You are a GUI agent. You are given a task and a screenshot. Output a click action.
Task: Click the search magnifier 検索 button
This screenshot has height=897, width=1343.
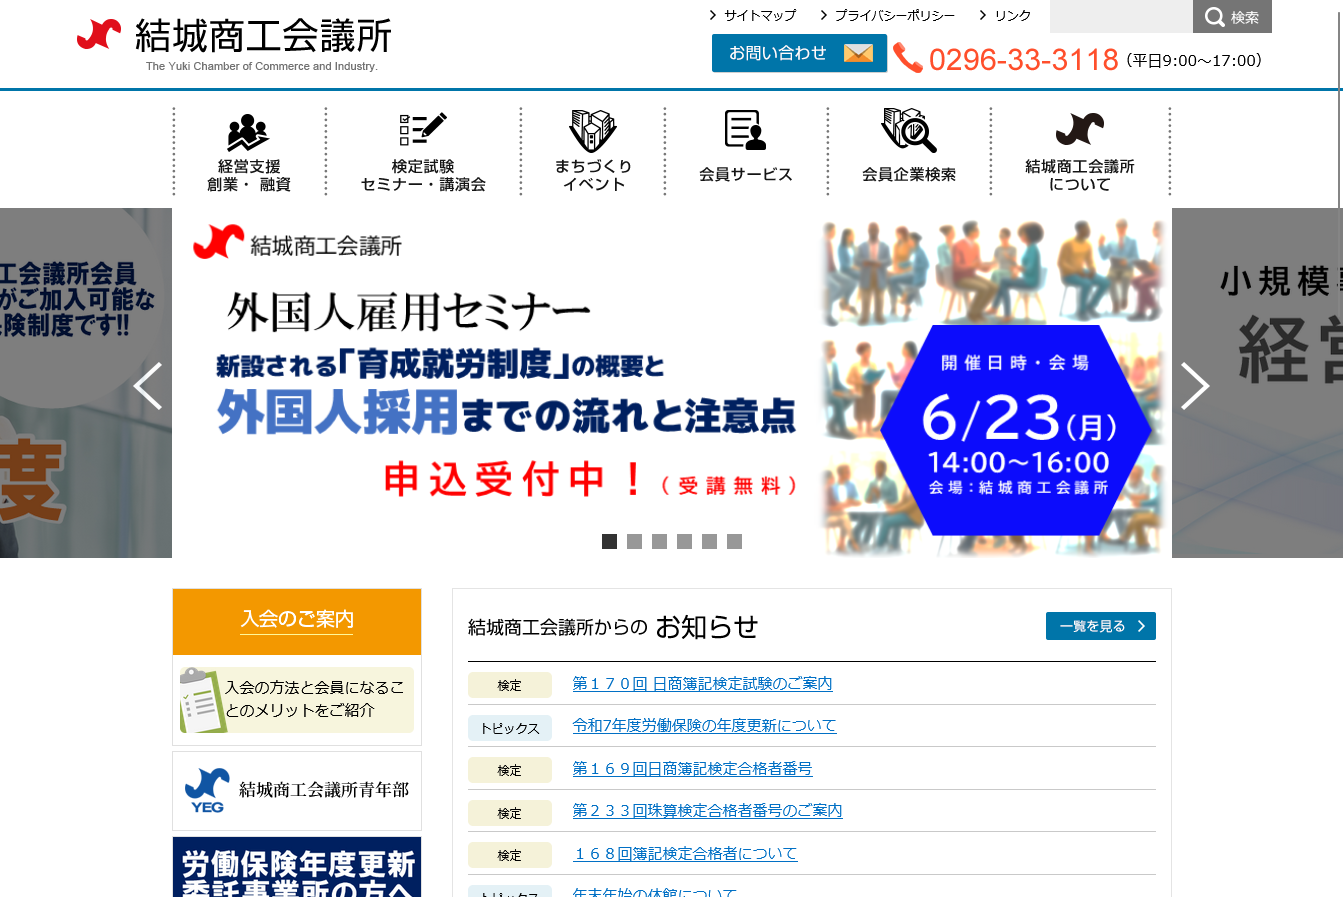tap(1232, 17)
